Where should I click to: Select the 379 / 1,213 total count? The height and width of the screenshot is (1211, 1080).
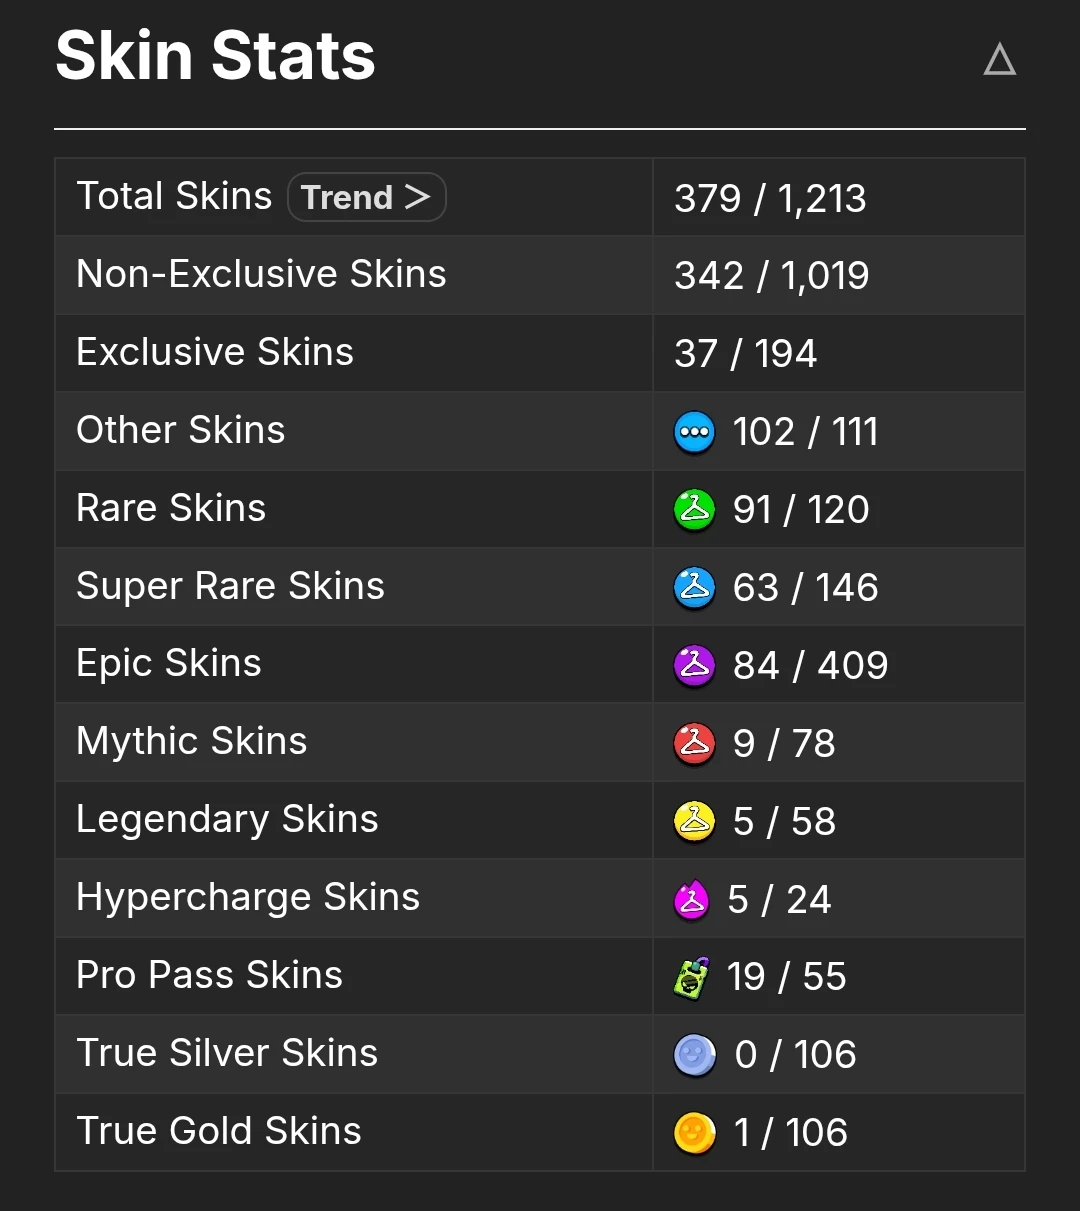[x=770, y=198]
